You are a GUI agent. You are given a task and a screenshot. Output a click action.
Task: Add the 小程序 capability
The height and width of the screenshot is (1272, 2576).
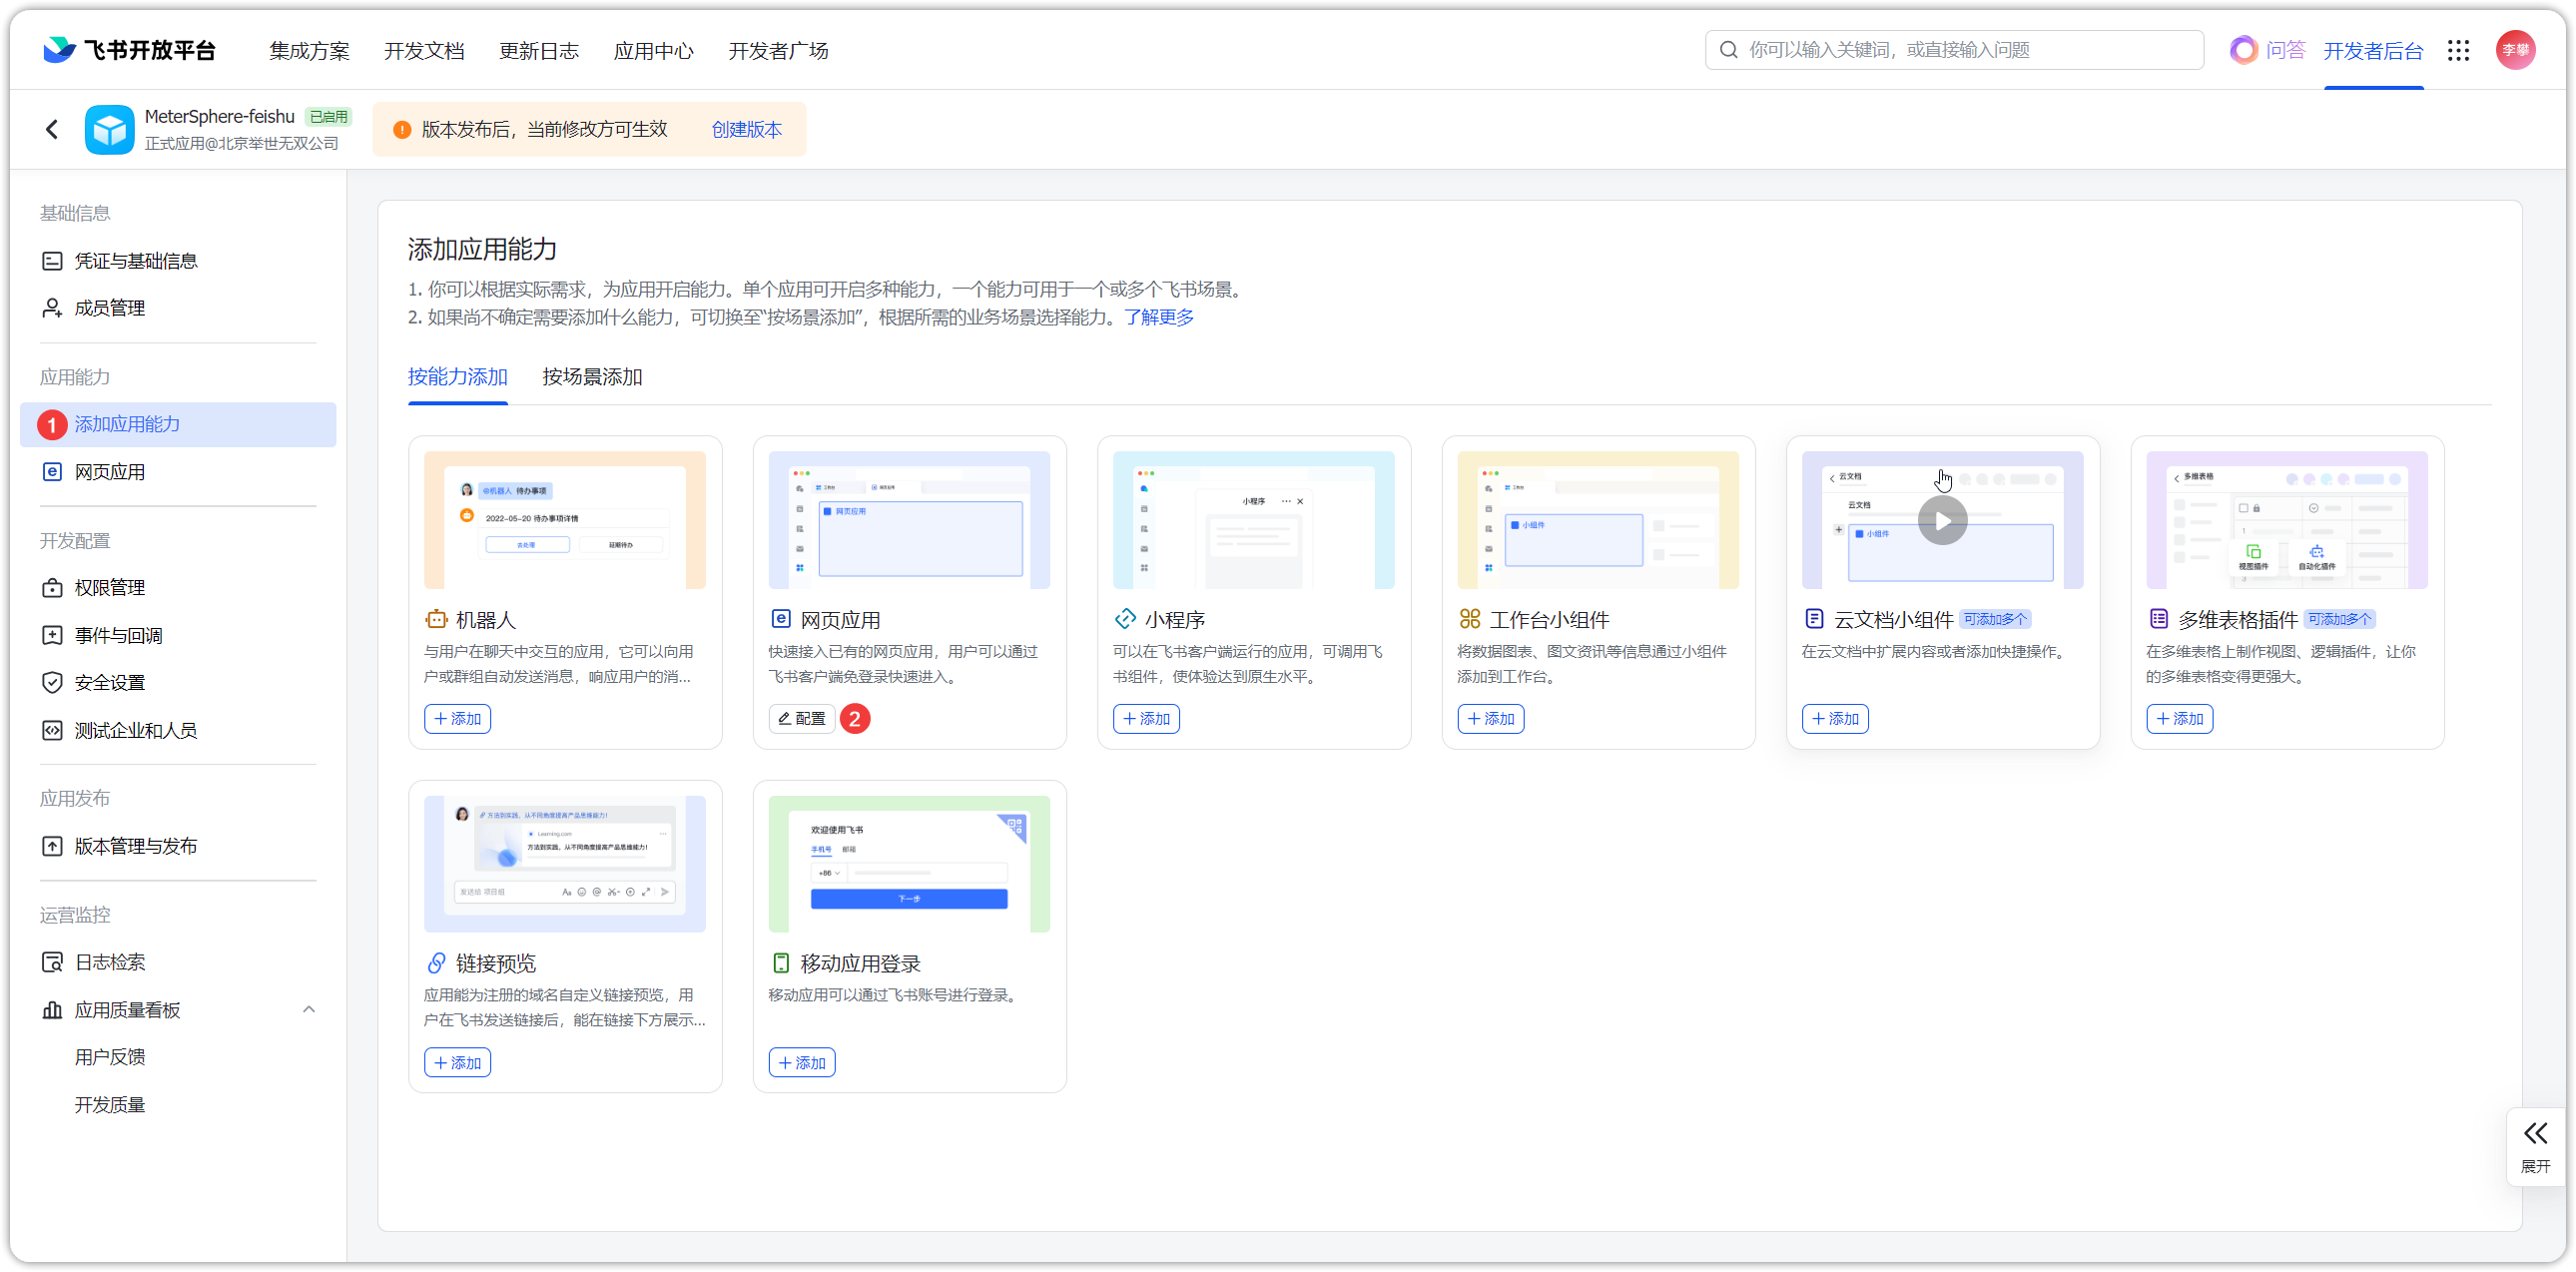click(x=1146, y=718)
